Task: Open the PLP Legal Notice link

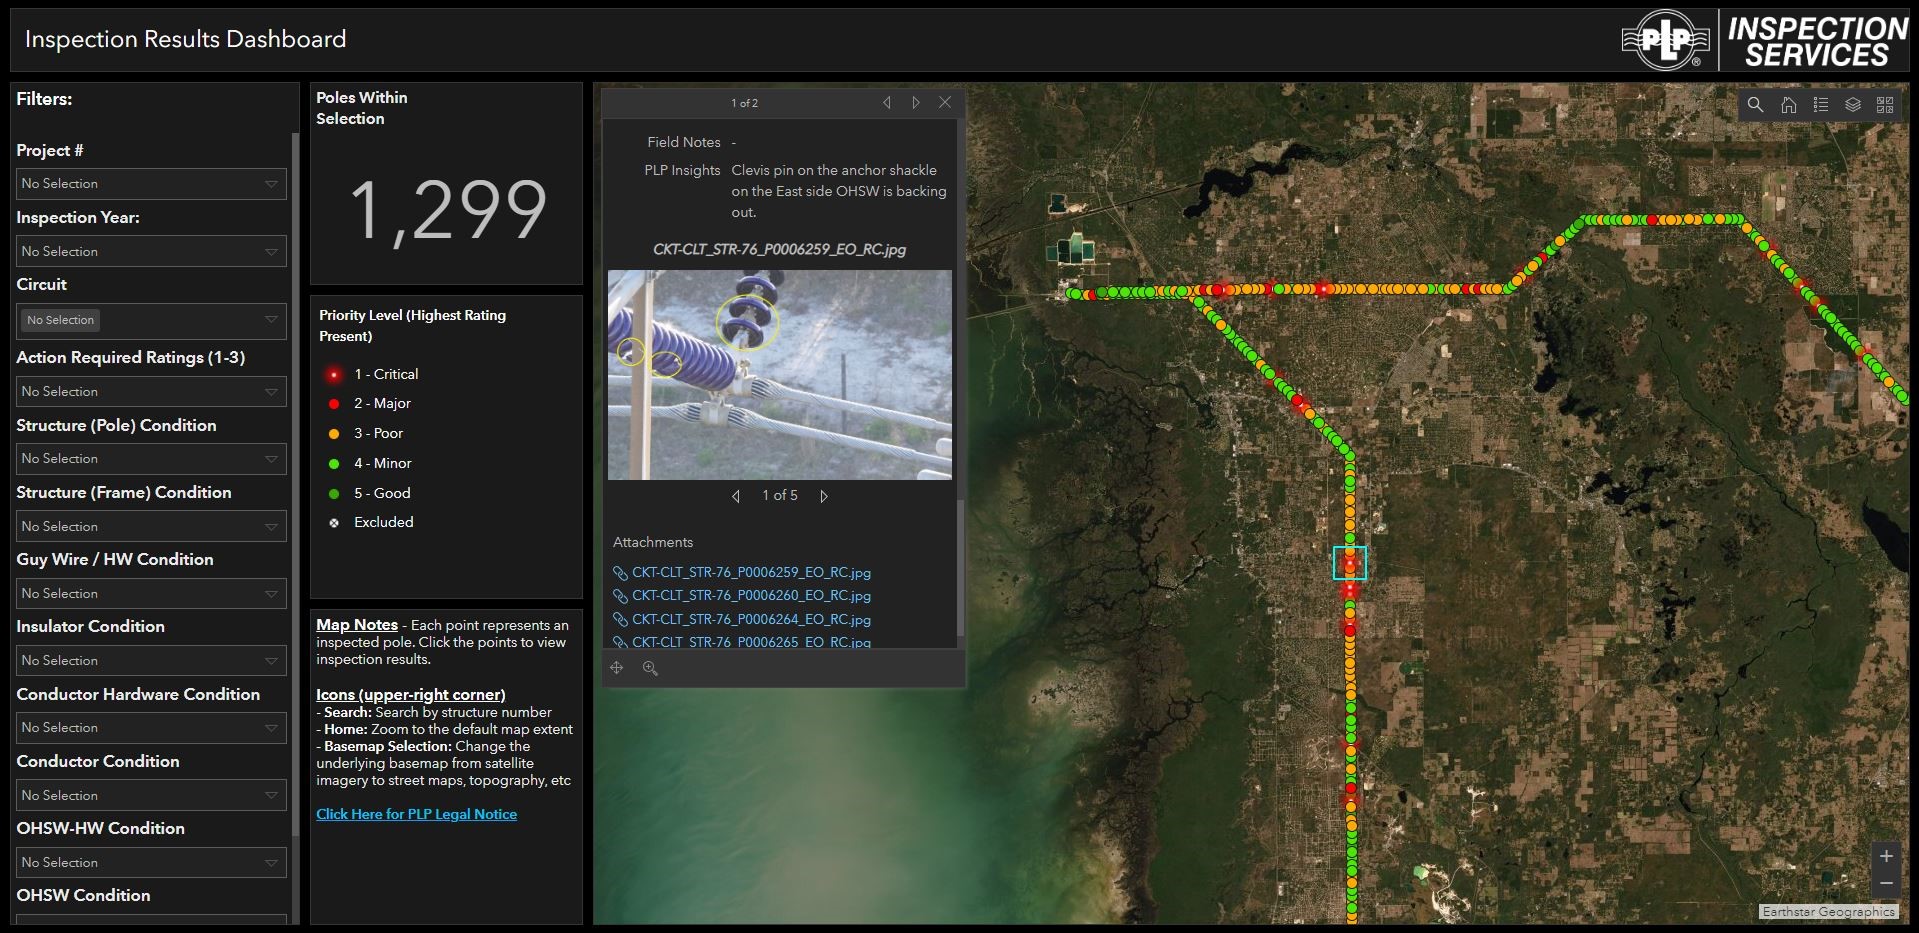Action: (416, 814)
